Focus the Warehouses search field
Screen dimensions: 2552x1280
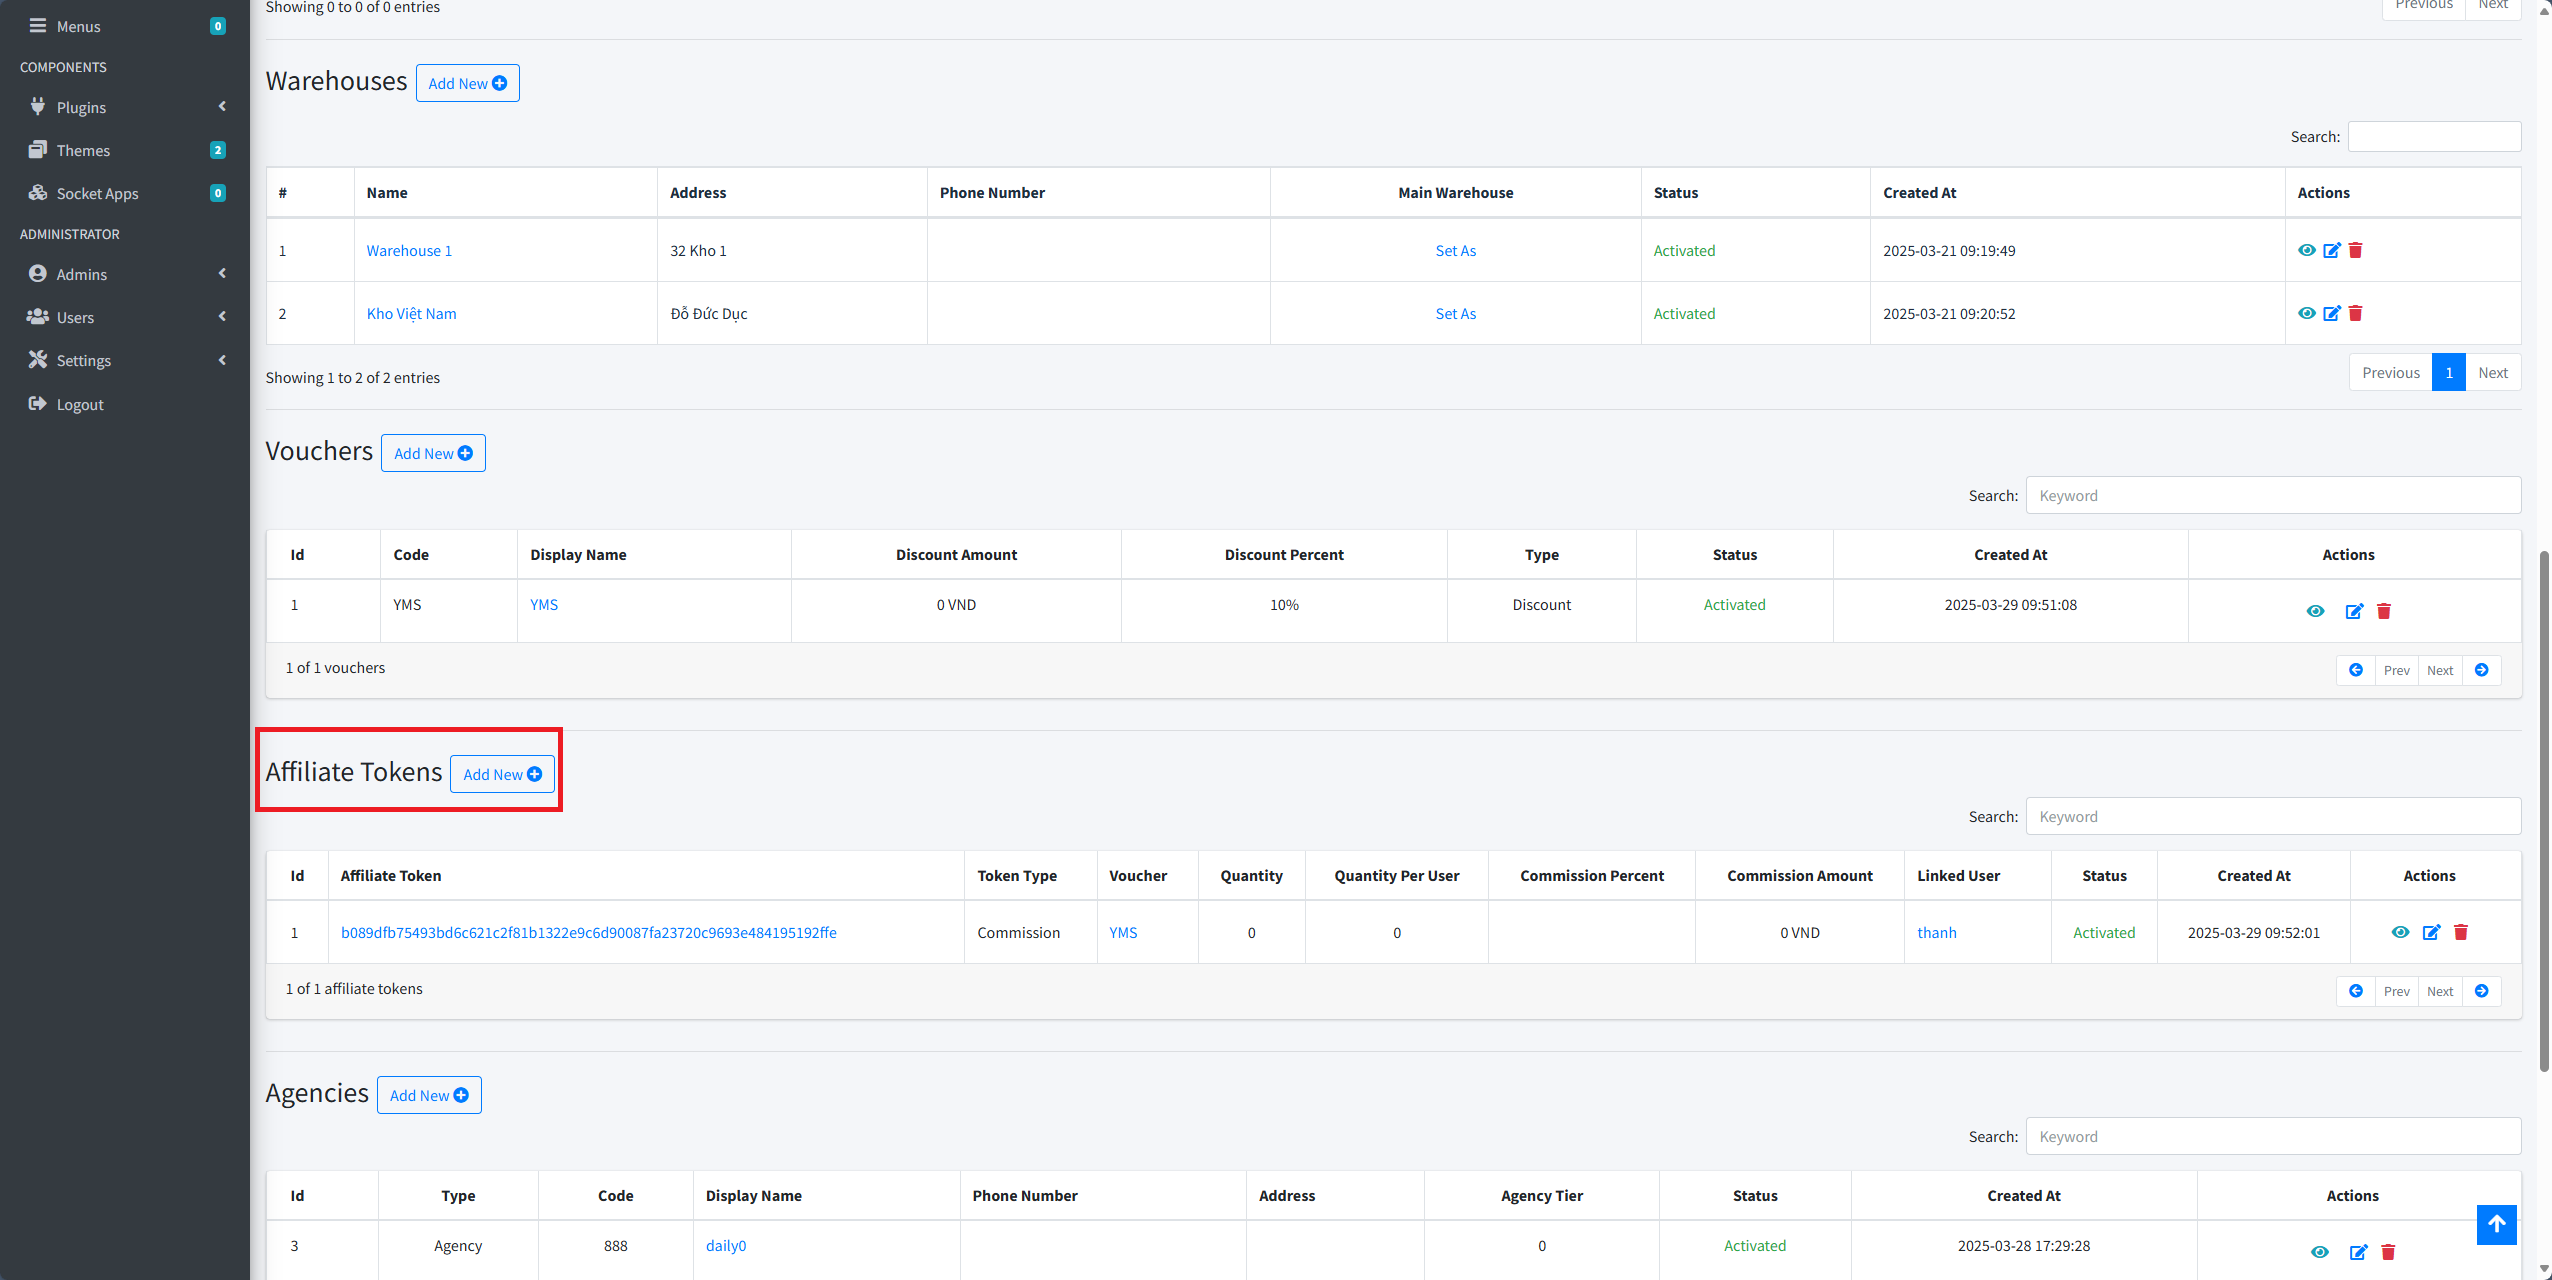coord(2434,136)
